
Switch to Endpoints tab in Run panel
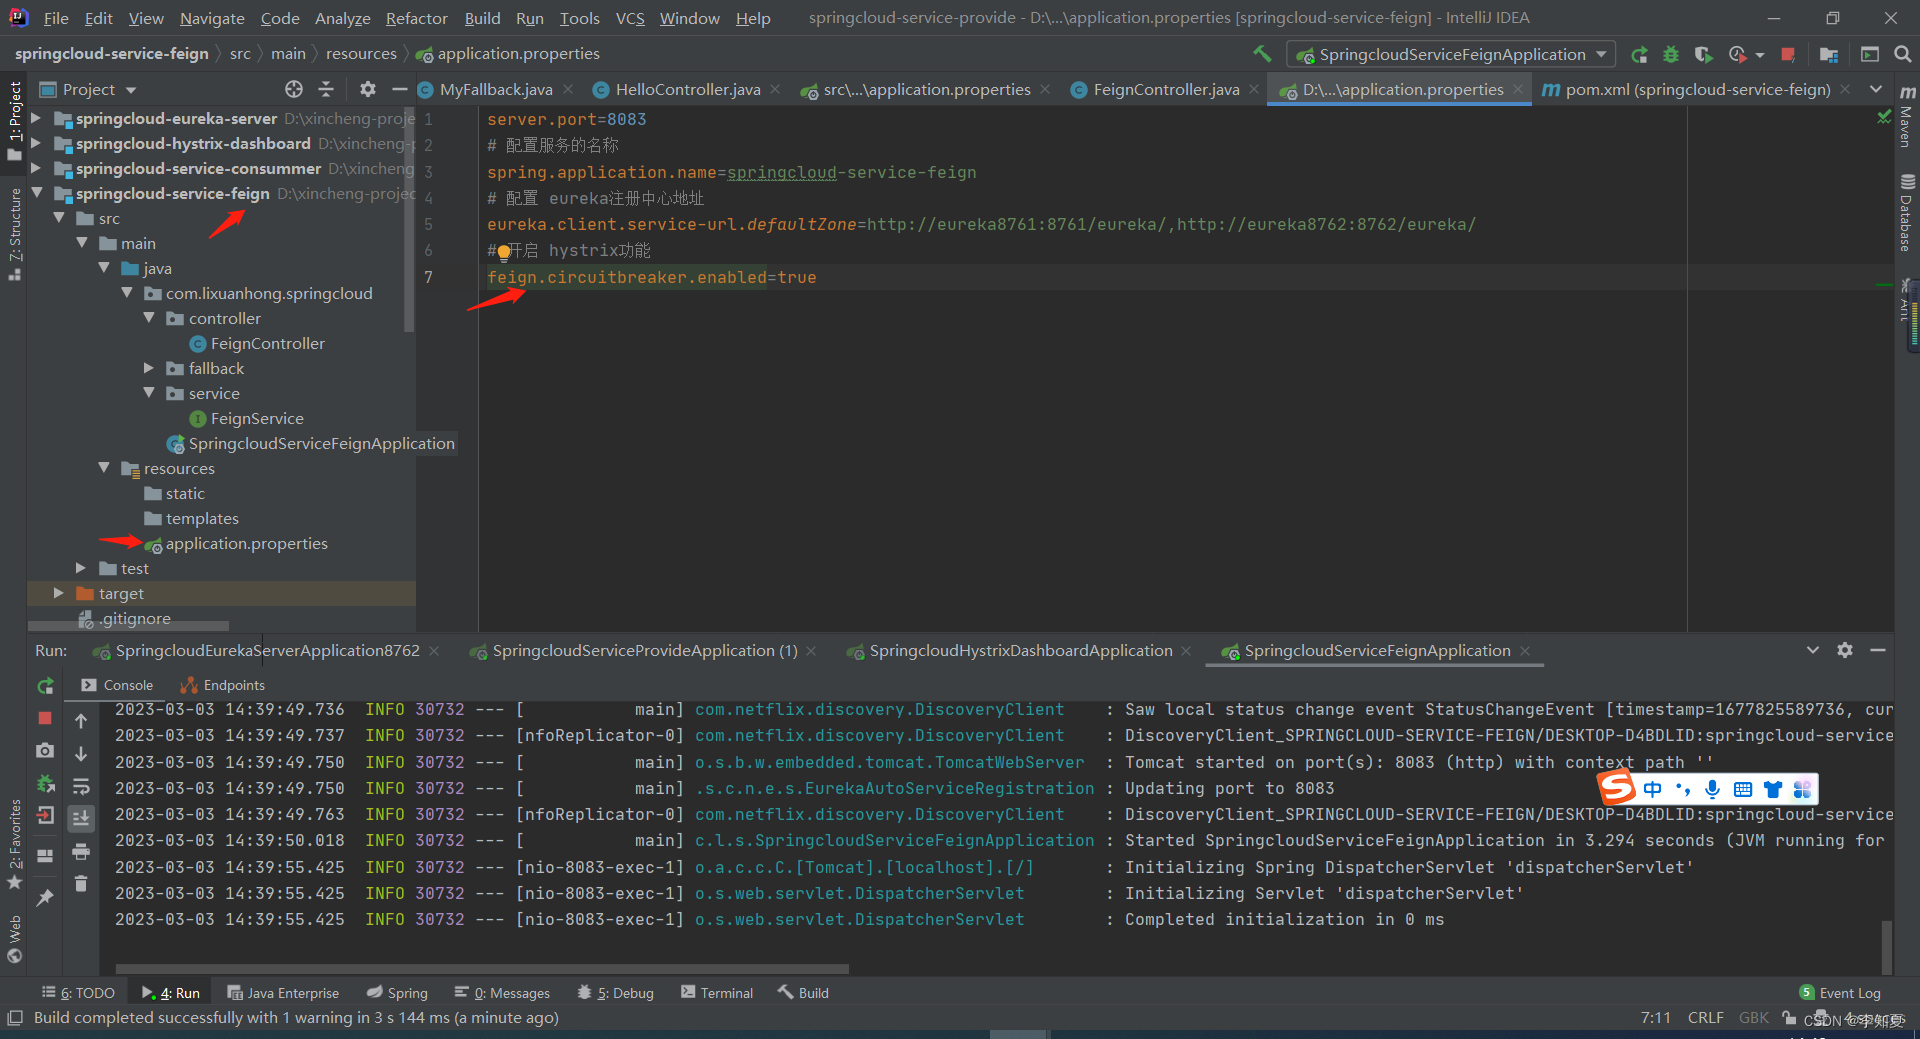(x=223, y=685)
